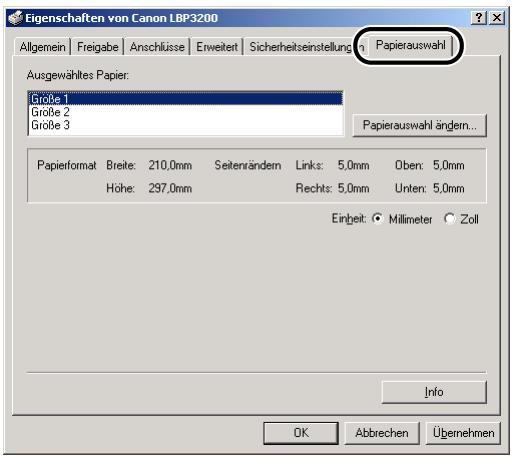Cancel with the Abbrechen button

[382, 433]
